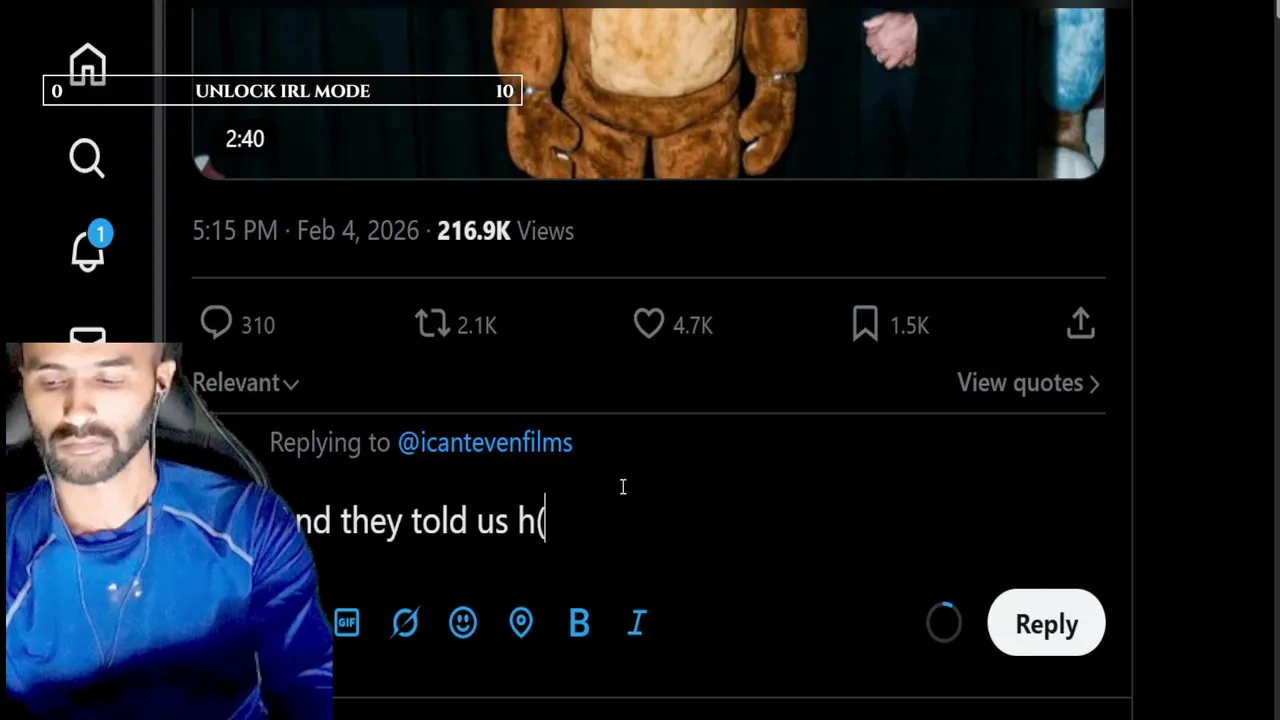Expand the Relevant sort dropdown
1280x720 pixels.
245,383
